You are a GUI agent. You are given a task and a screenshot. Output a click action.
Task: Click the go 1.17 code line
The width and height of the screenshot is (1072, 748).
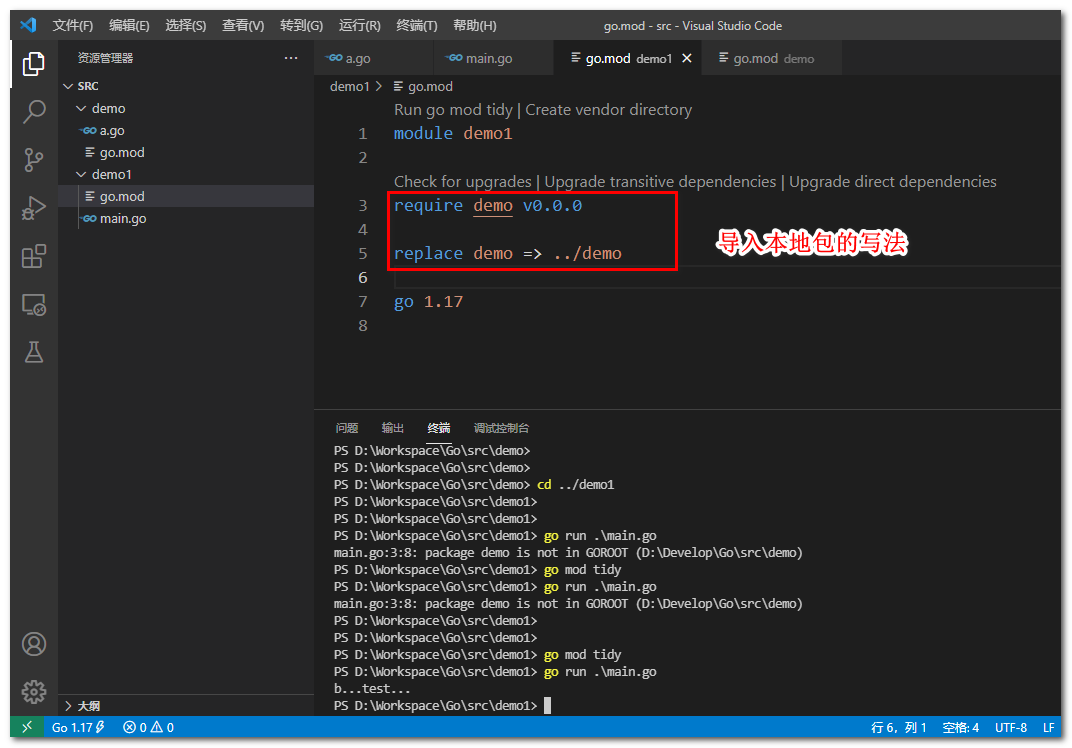(428, 302)
